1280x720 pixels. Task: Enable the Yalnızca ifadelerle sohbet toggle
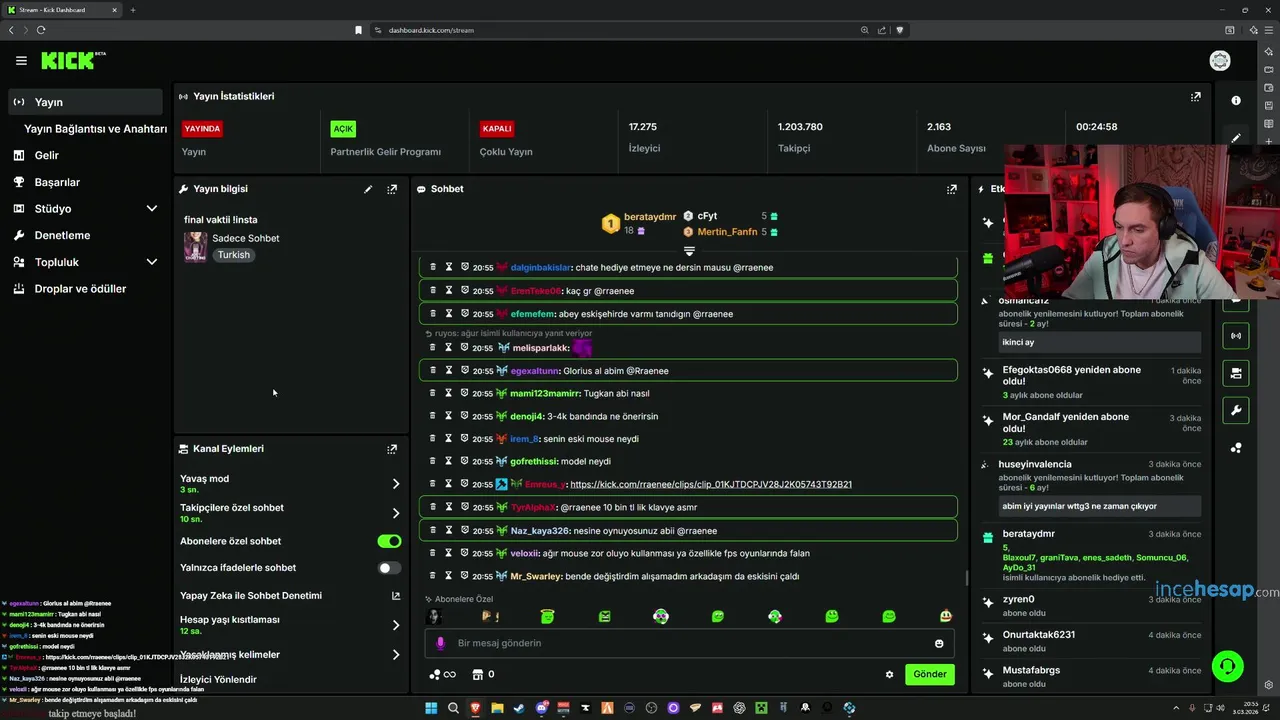tap(389, 568)
